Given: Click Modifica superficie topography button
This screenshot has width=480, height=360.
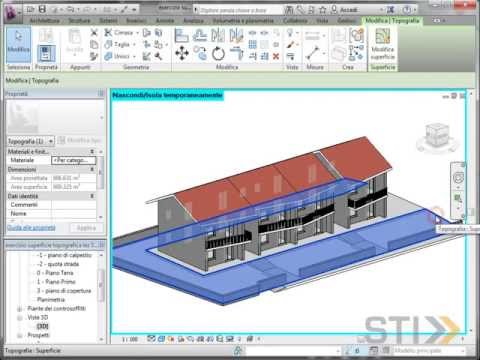Looking at the screenshot, I should pos(383,44).
